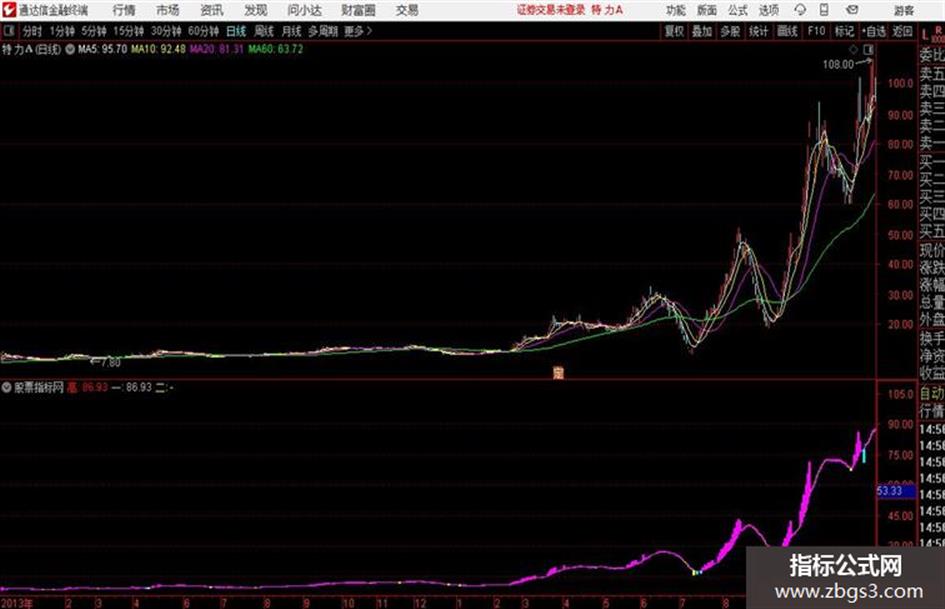Select the 5分钟 period
The width and height of the screenshot is (945, 609).
[93, 31]
